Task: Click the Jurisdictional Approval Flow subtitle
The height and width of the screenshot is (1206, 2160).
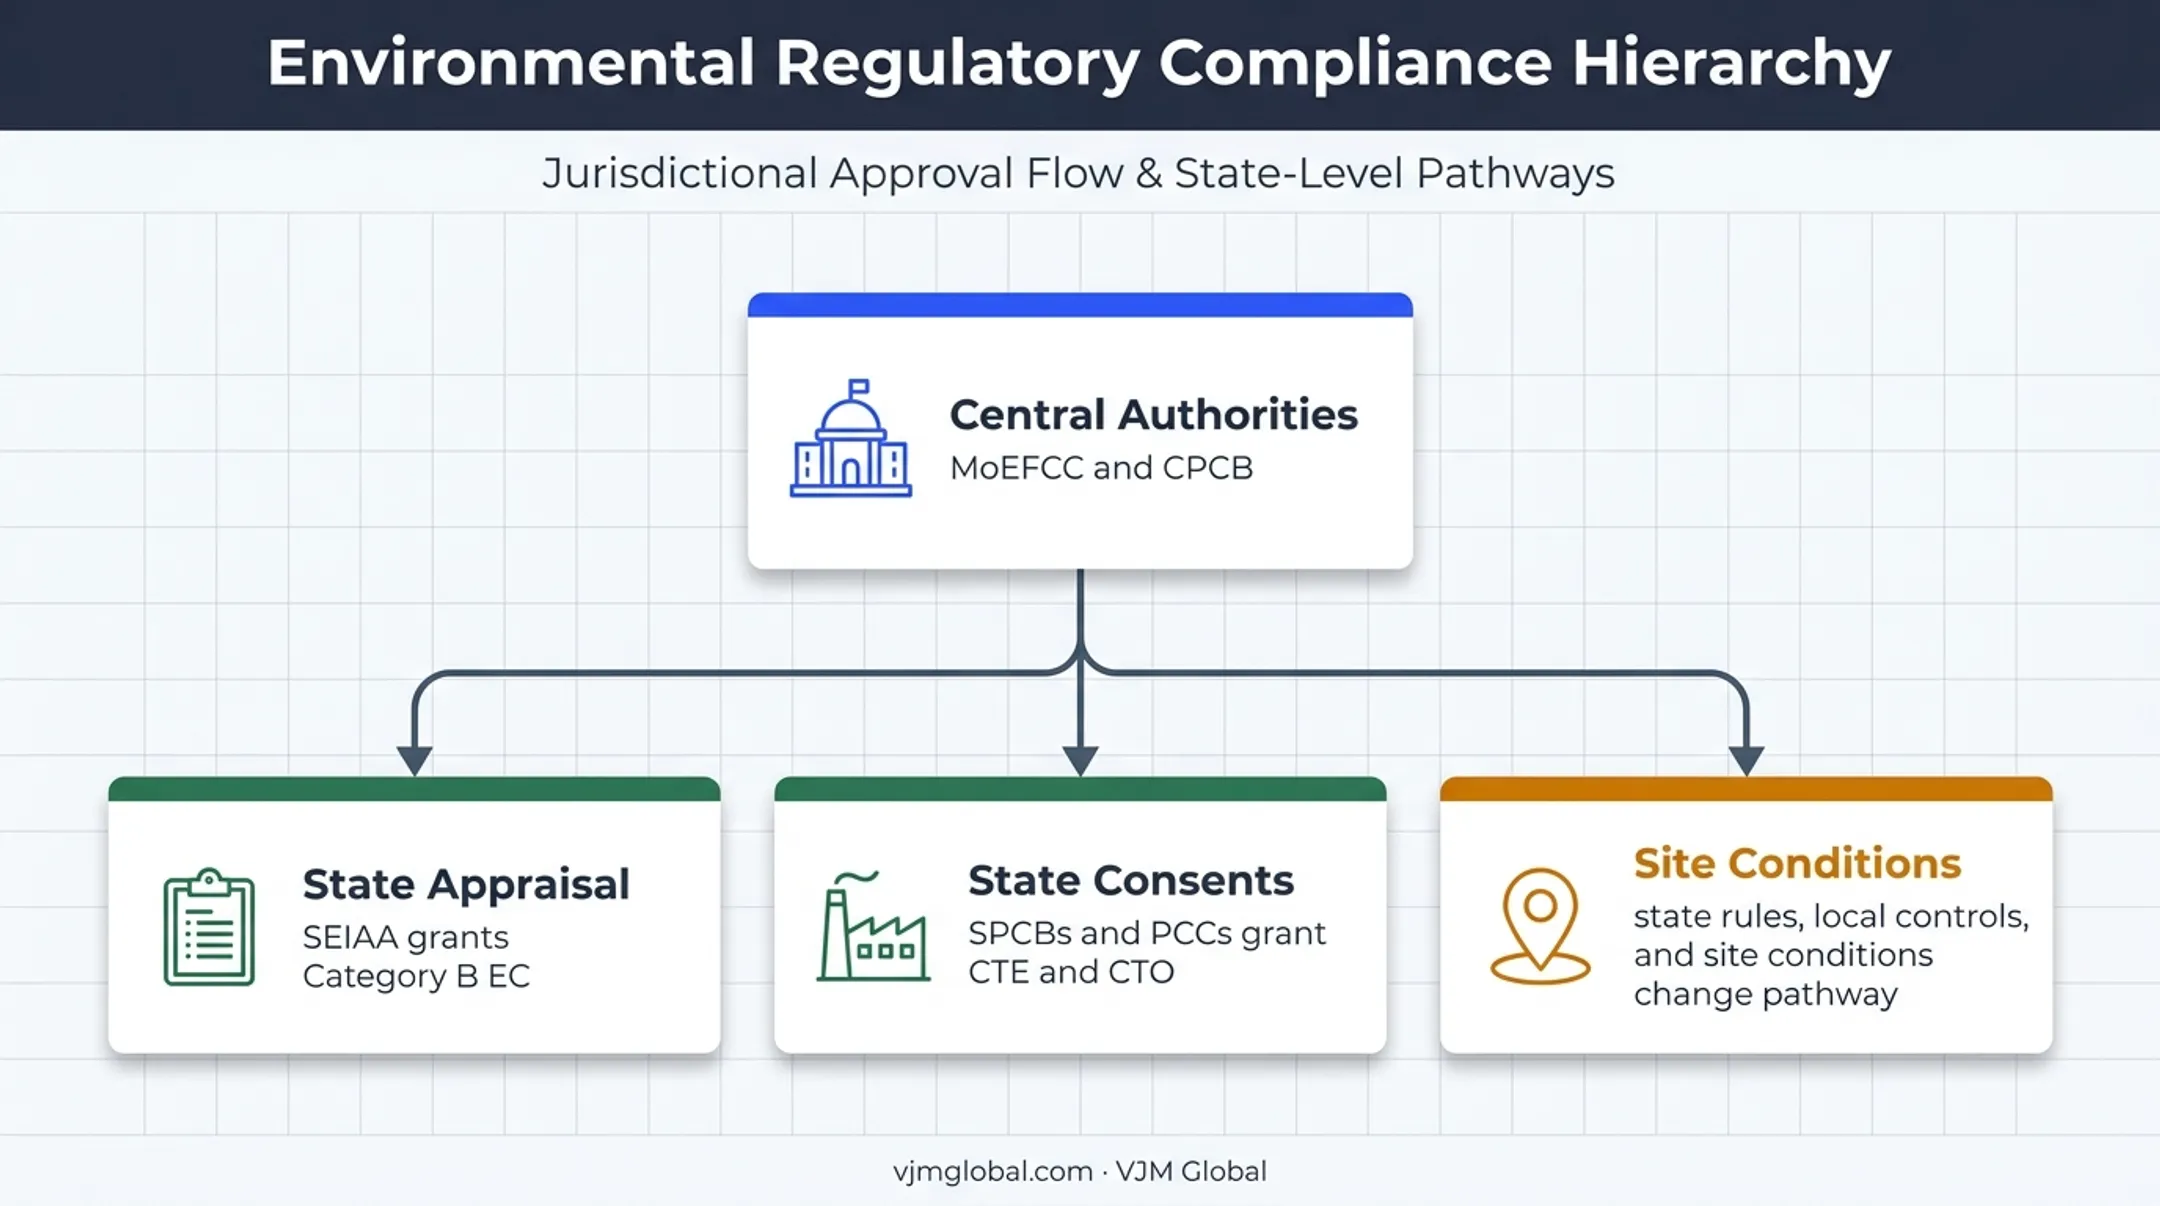Action: (1079, 173)
